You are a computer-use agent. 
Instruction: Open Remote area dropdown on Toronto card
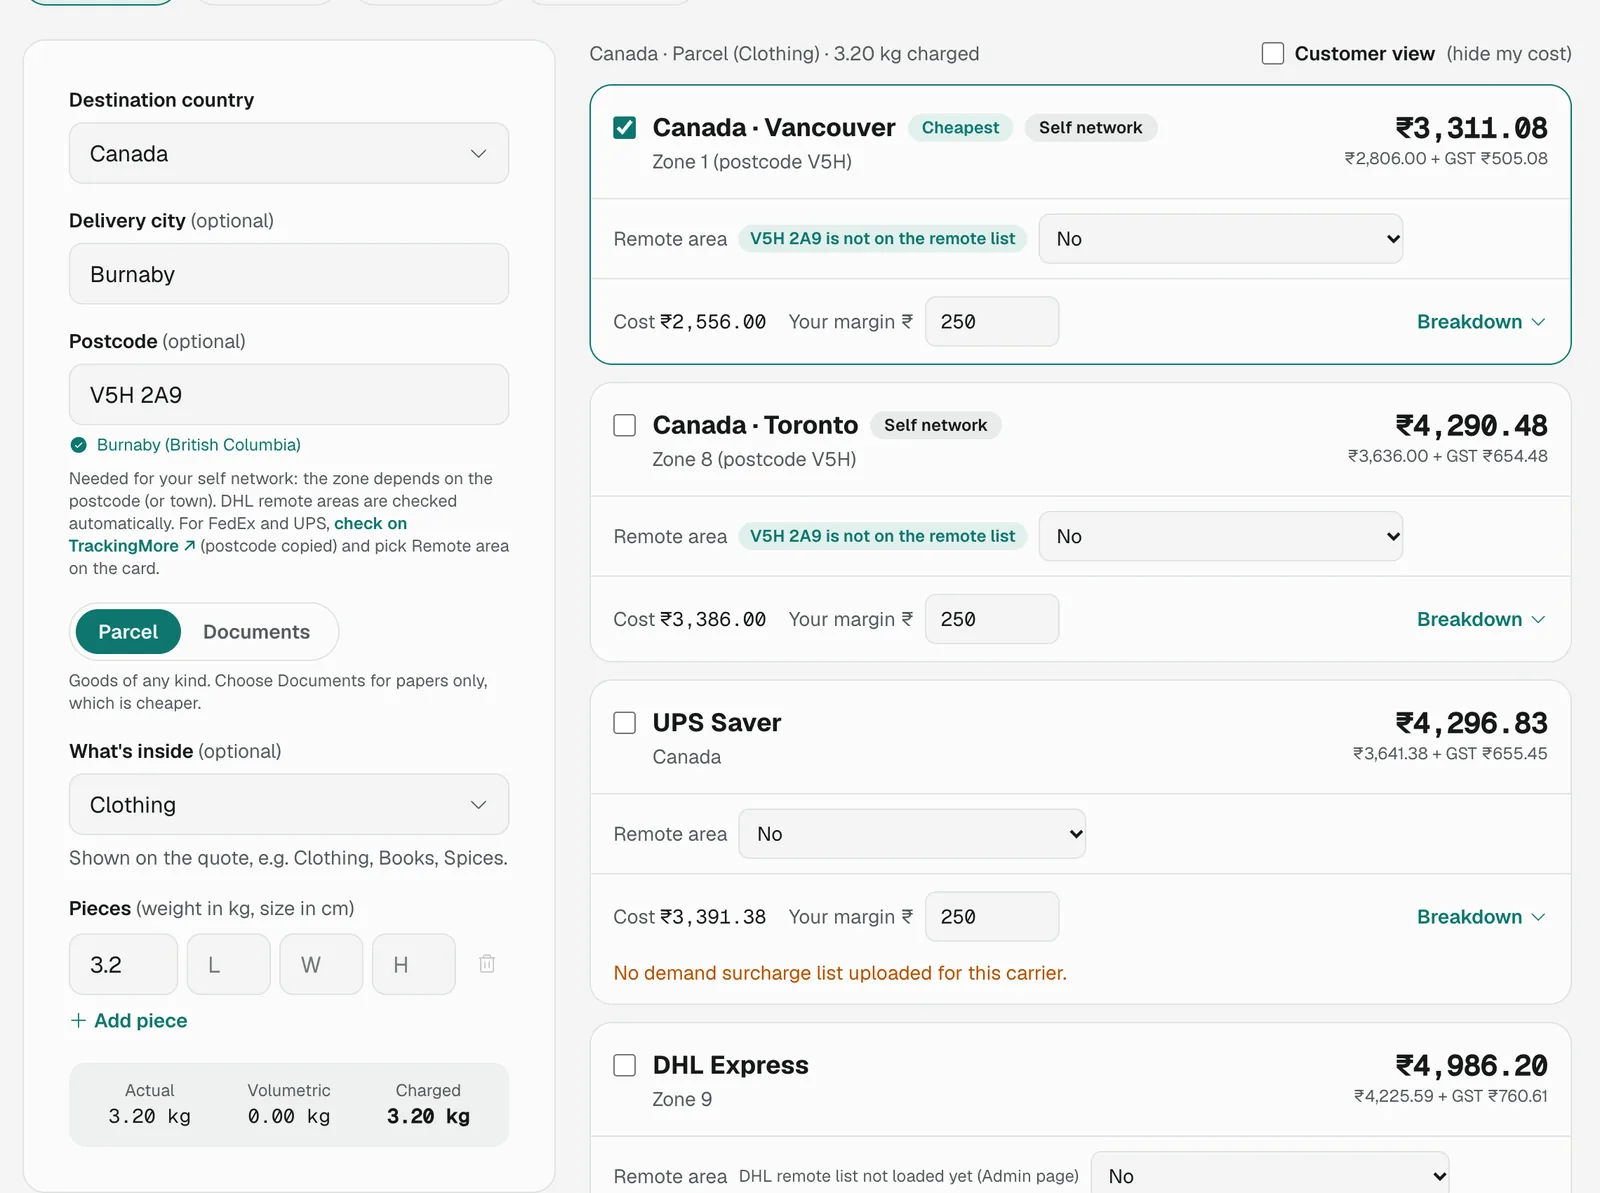point(1220,536)
